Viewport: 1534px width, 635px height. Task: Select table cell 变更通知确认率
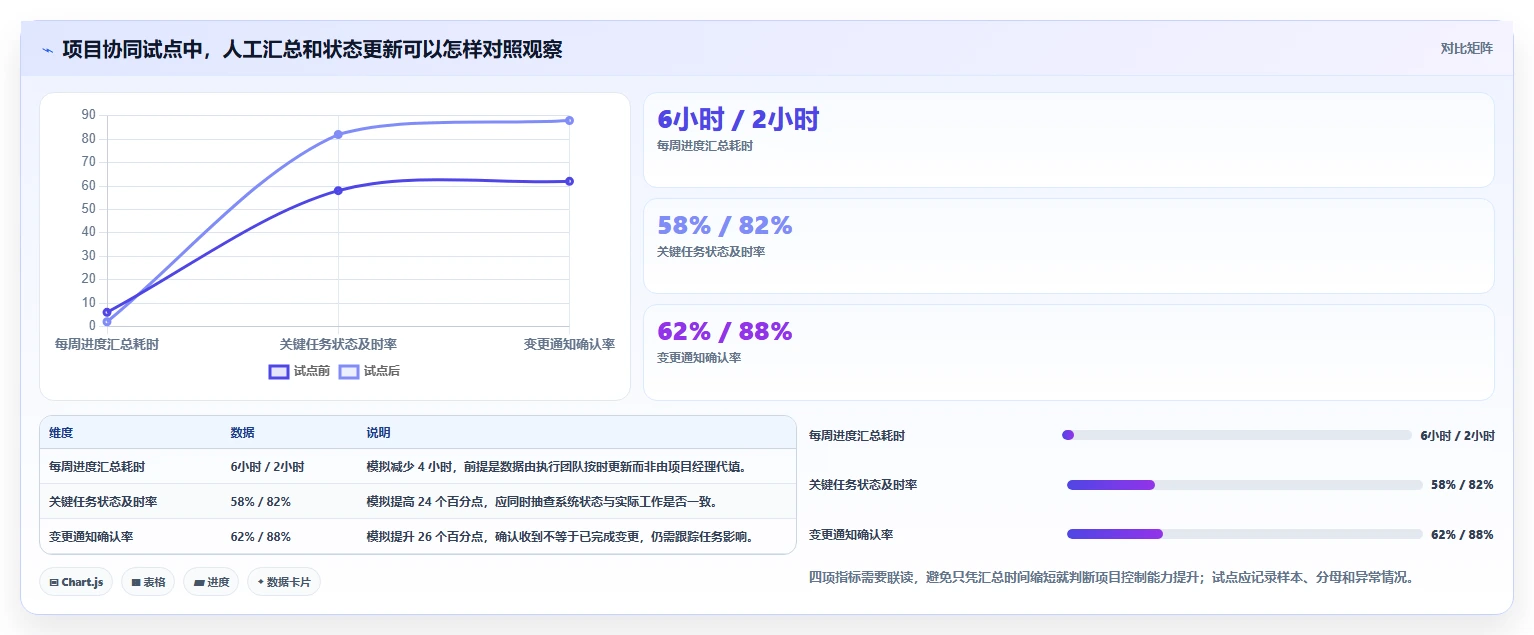tap(91, 537)
